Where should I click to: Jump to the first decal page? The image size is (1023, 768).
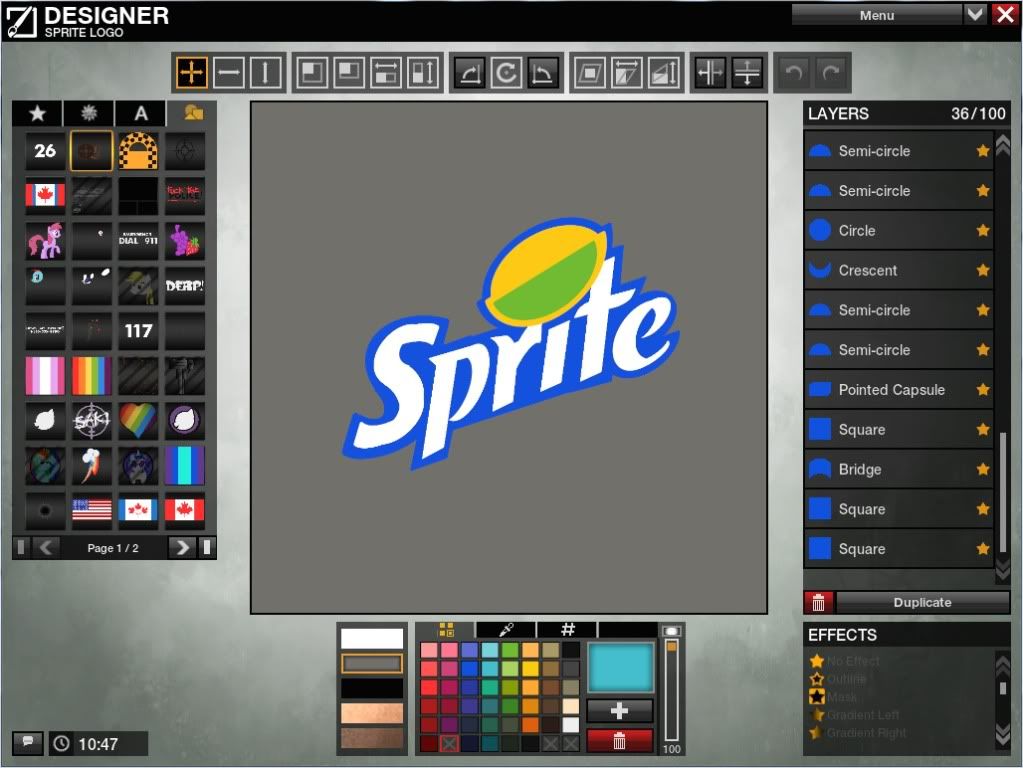[x=21, y=547]
